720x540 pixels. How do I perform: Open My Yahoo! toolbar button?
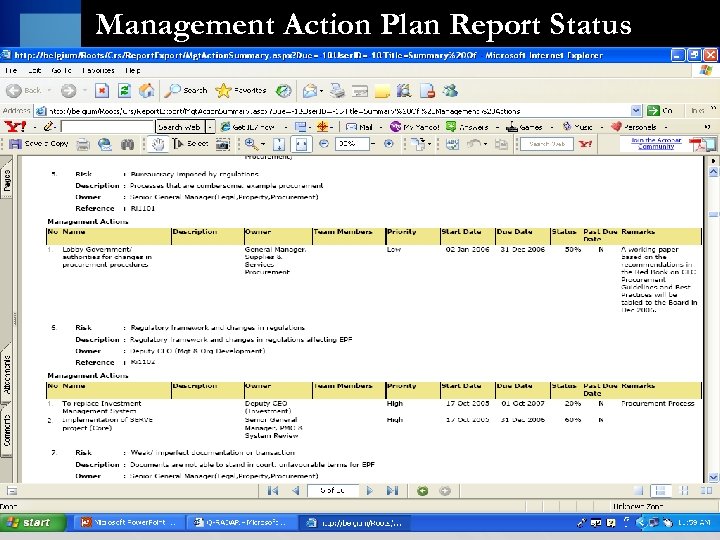pyautogui.click(x=414, y=127)
